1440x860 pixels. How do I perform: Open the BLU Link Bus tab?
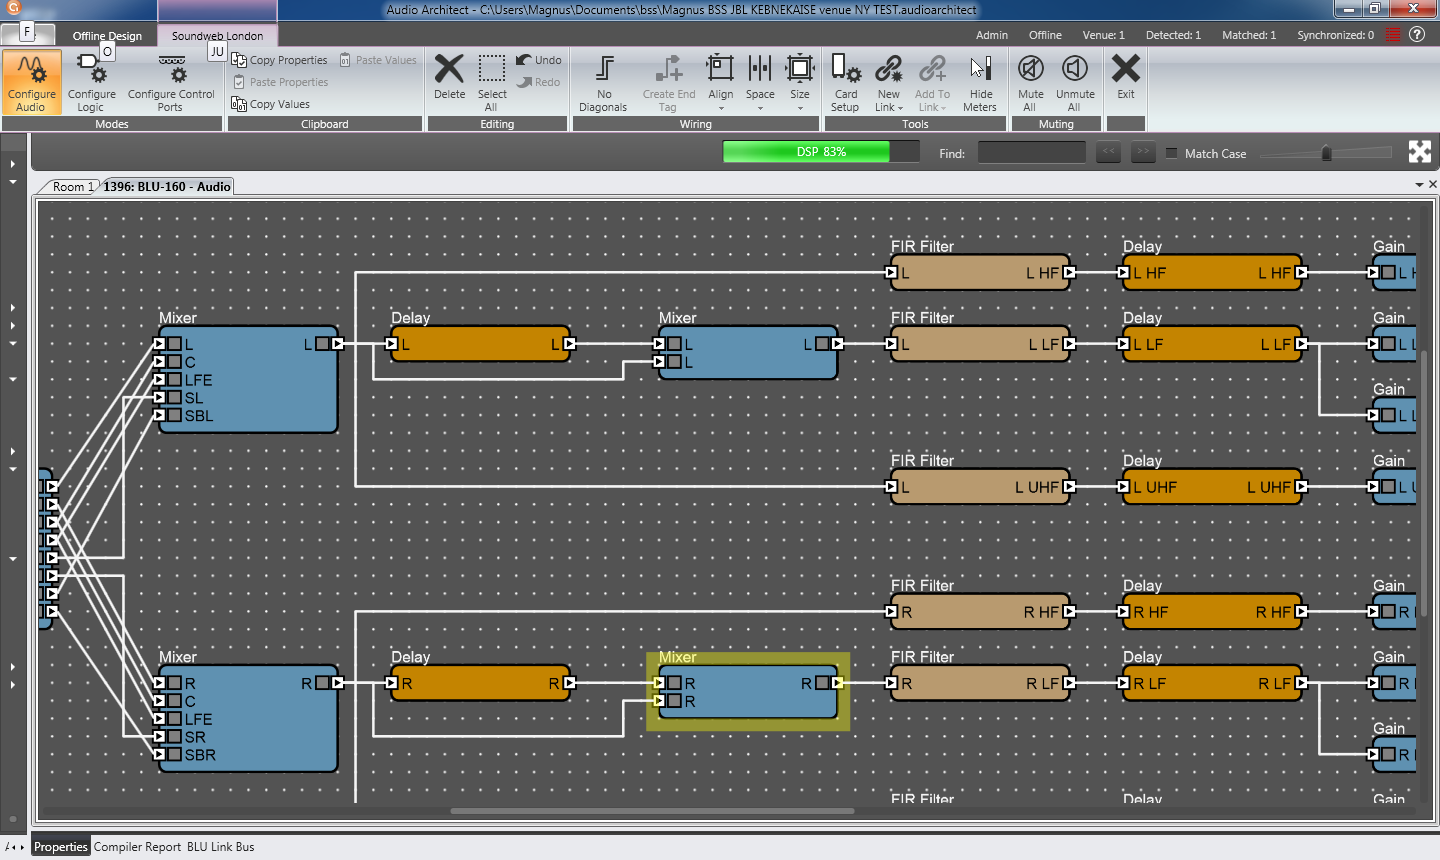coord(221,847)
